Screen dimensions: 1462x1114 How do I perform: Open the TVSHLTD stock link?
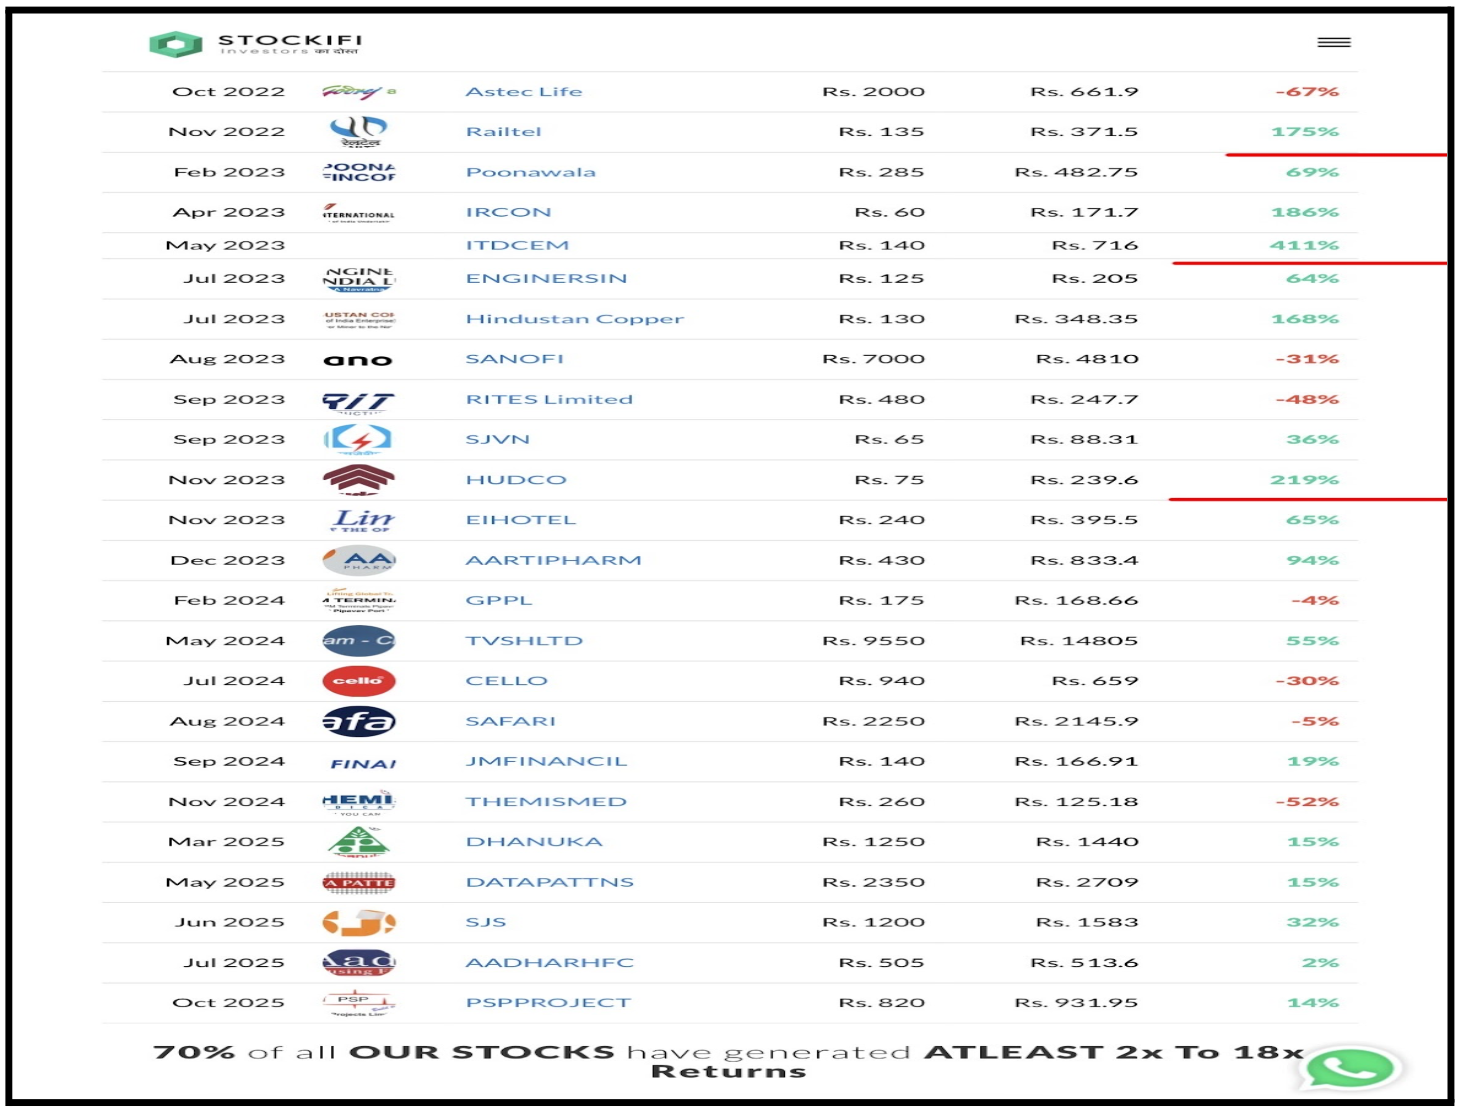point(525,641)
